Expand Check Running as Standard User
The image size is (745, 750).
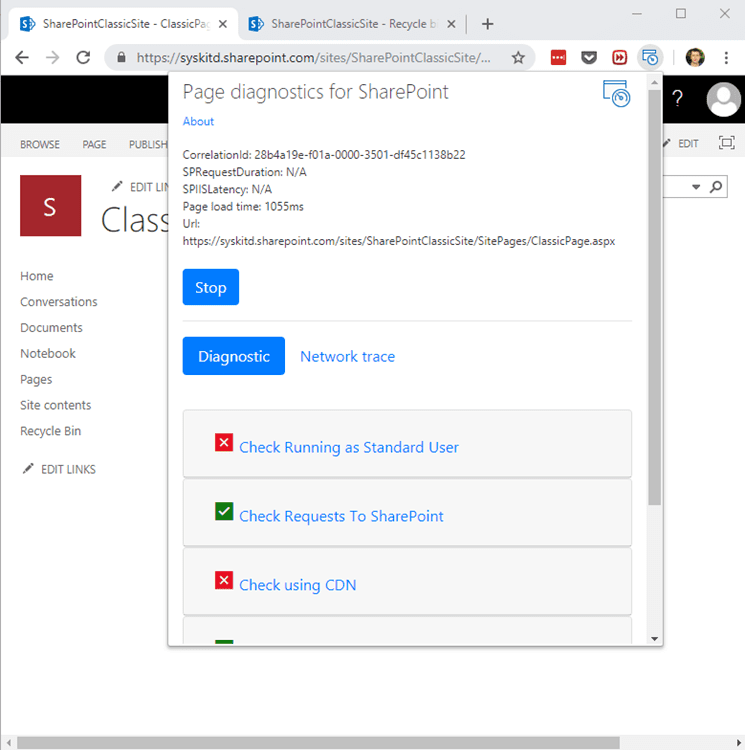pyautogui.click(x=349, y=447)
